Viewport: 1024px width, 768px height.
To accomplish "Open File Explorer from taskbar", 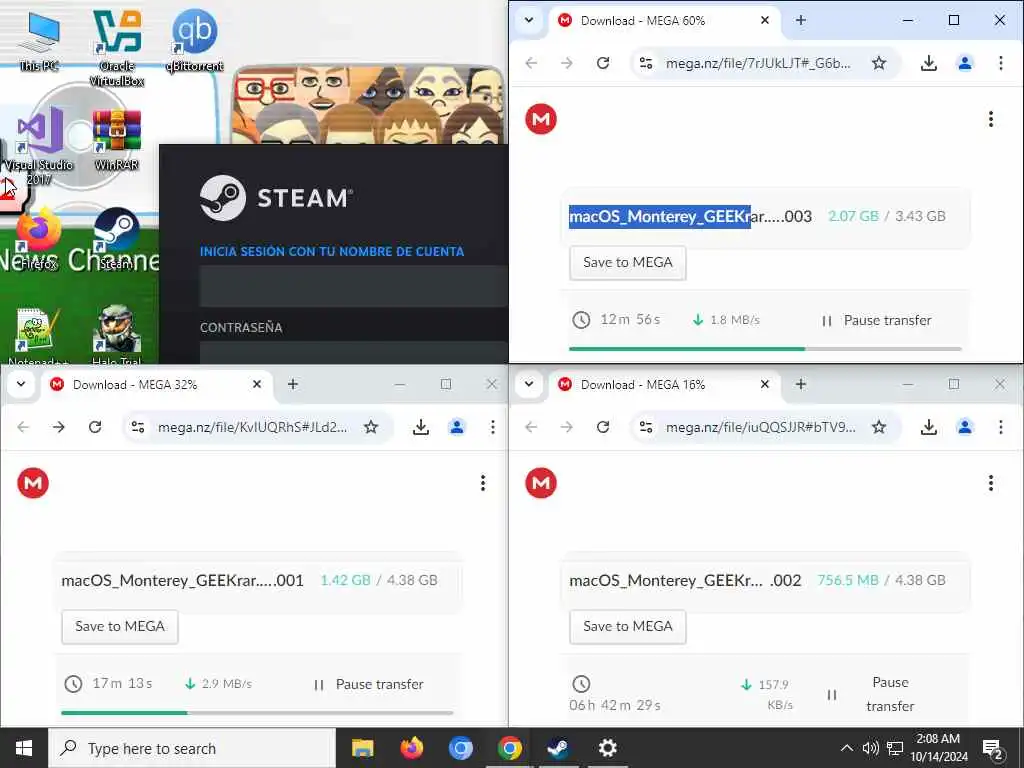I will tap(362, 748).
